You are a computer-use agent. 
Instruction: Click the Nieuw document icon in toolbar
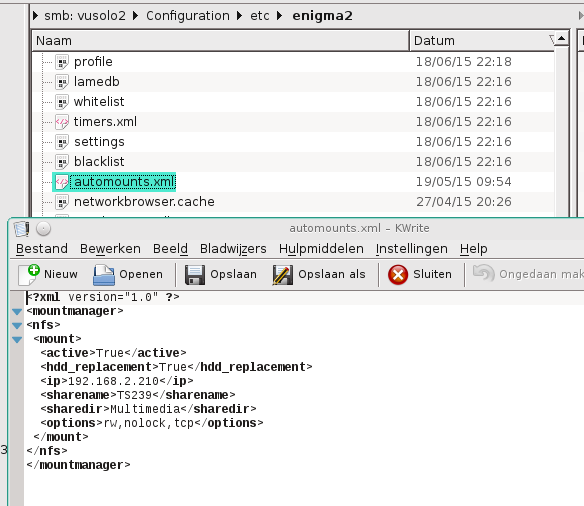pyautogui.click(x=29, y=275)
